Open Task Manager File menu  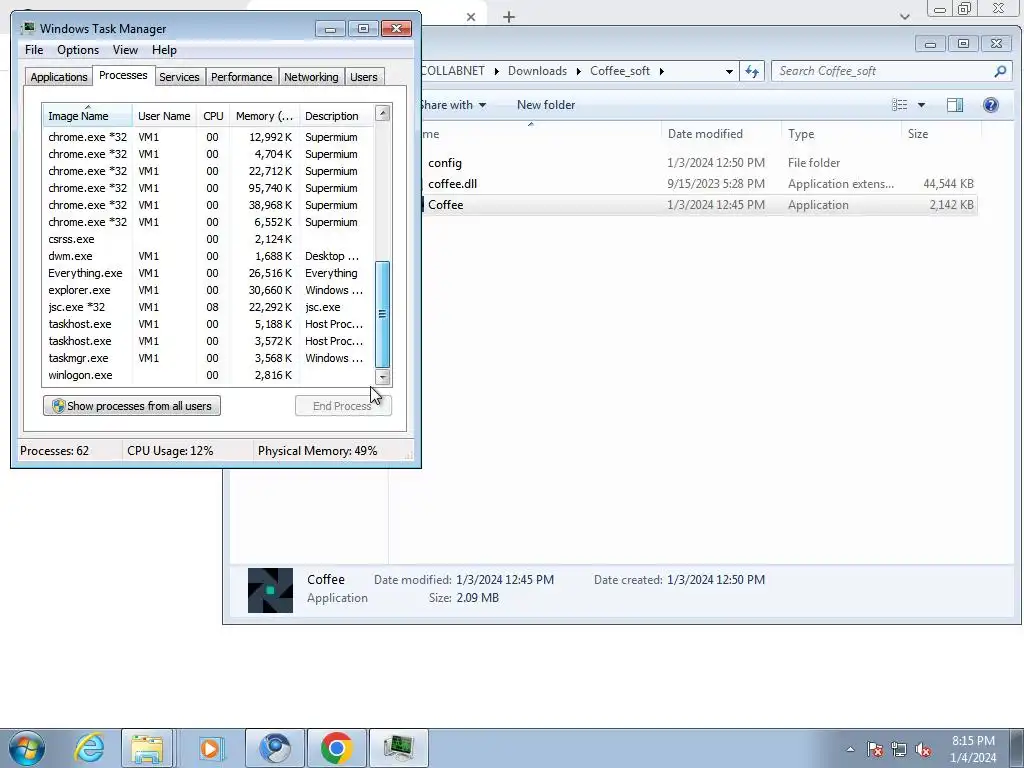coord(34,50)
